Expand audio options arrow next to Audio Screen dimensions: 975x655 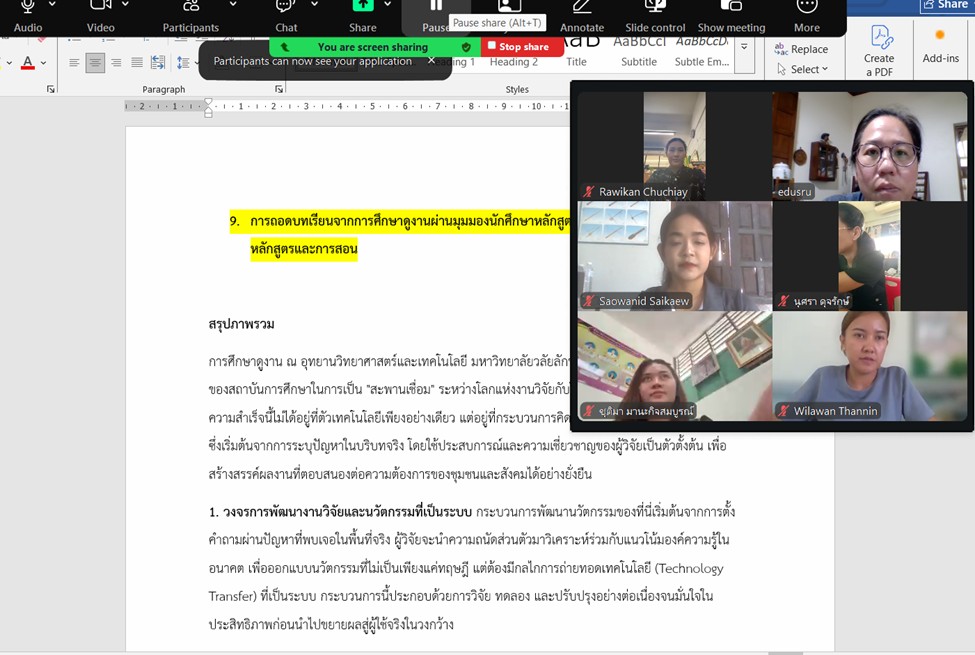pos(52,5)
